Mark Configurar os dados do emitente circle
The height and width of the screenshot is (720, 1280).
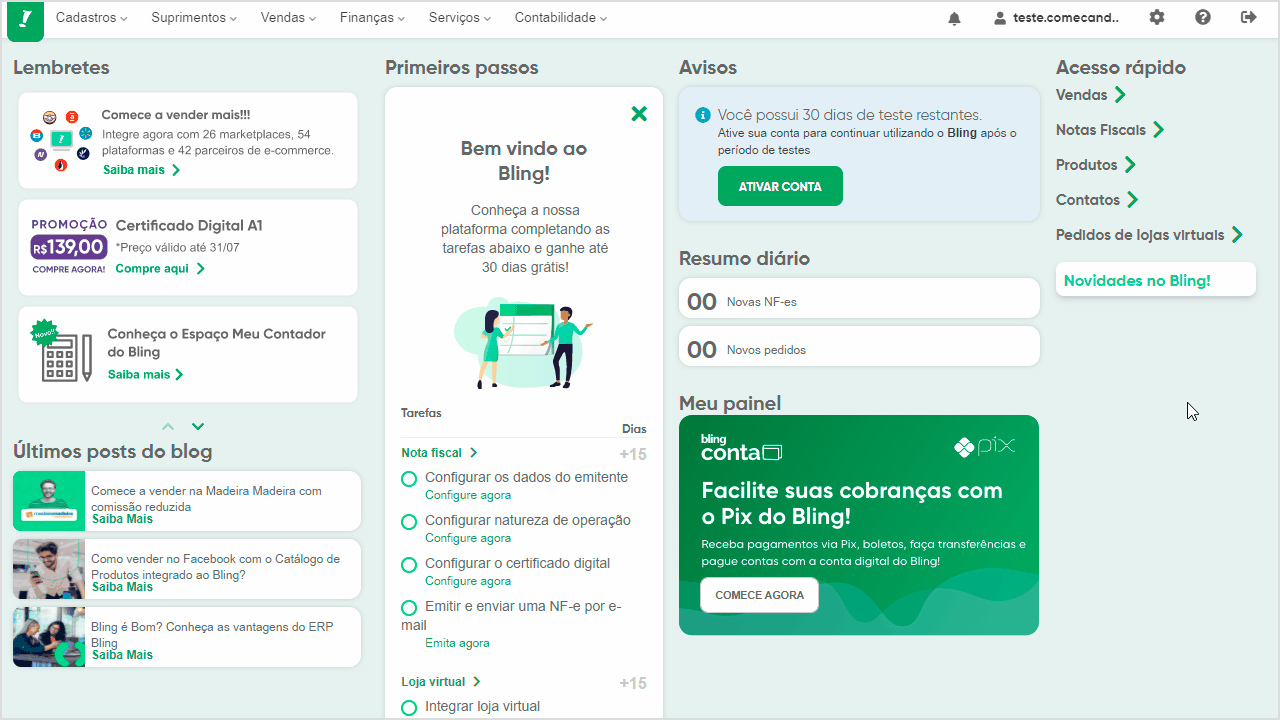click(409, 479)
